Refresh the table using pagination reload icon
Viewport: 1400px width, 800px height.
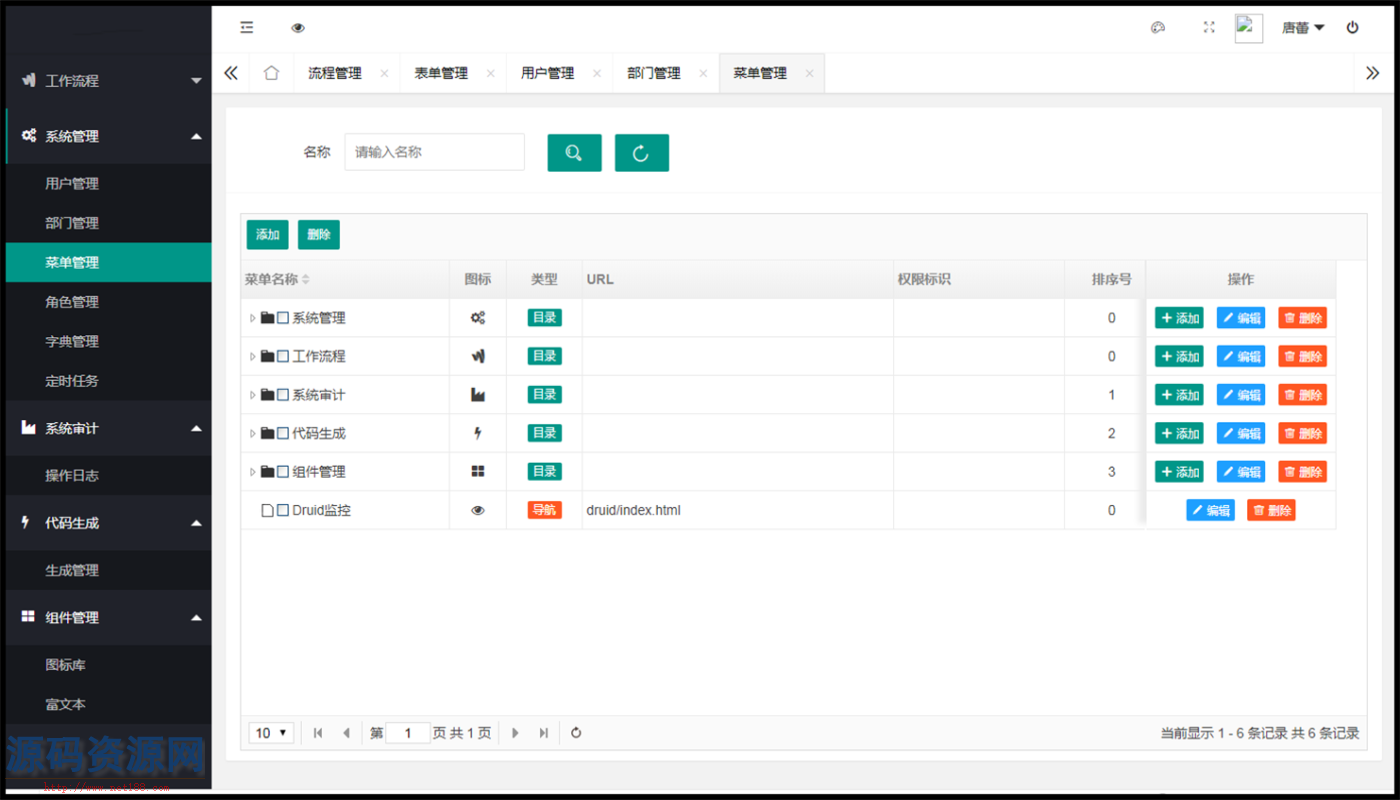576,733
